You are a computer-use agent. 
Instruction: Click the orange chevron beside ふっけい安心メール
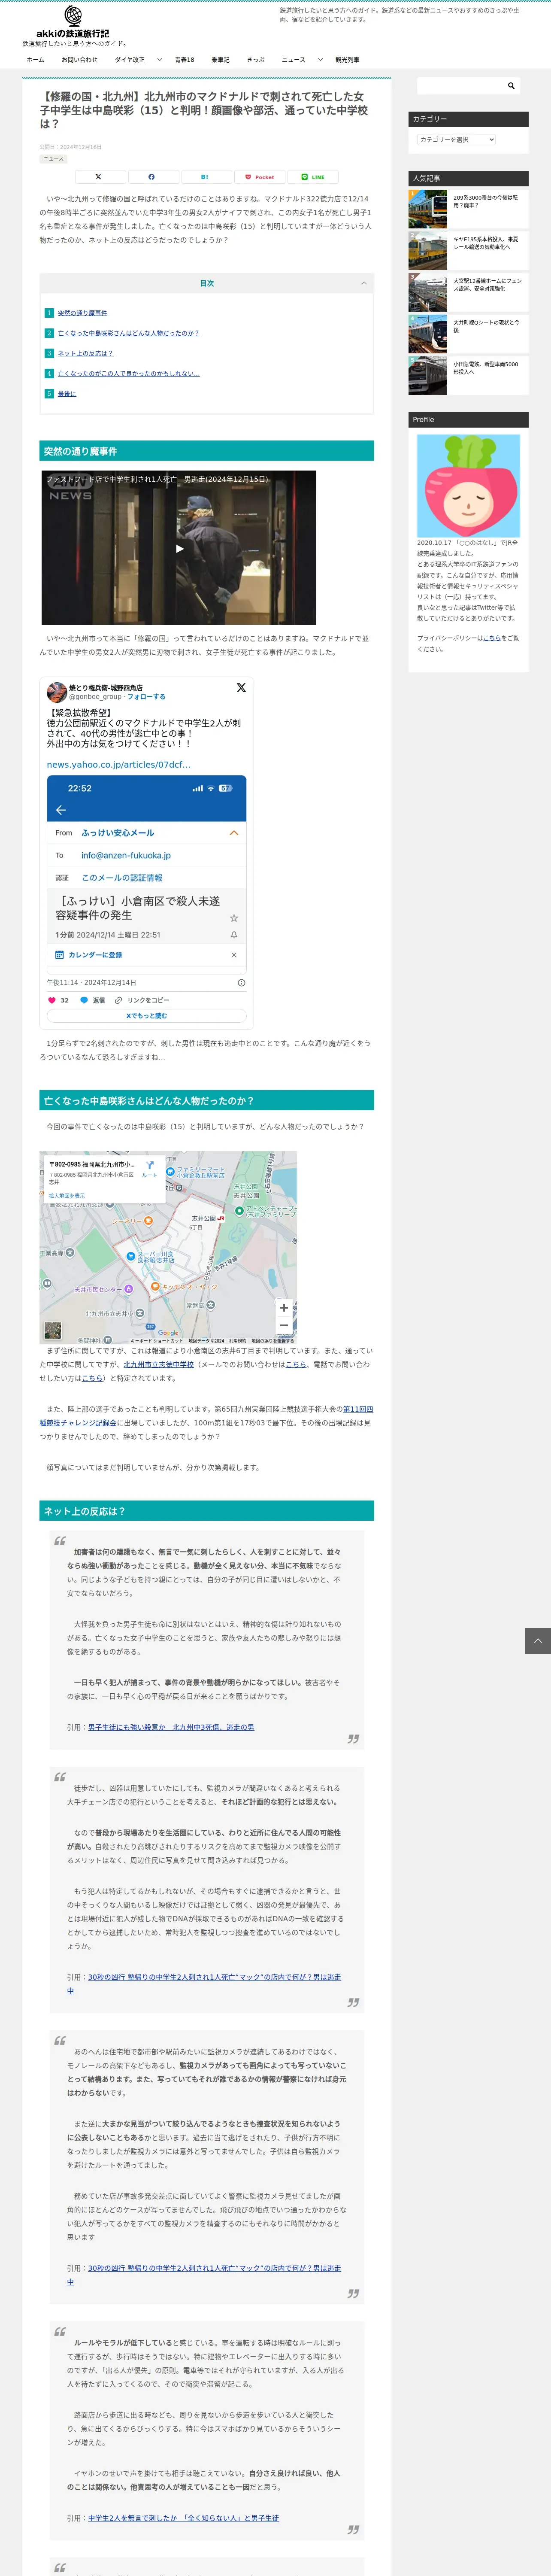[x=234, y=833]
